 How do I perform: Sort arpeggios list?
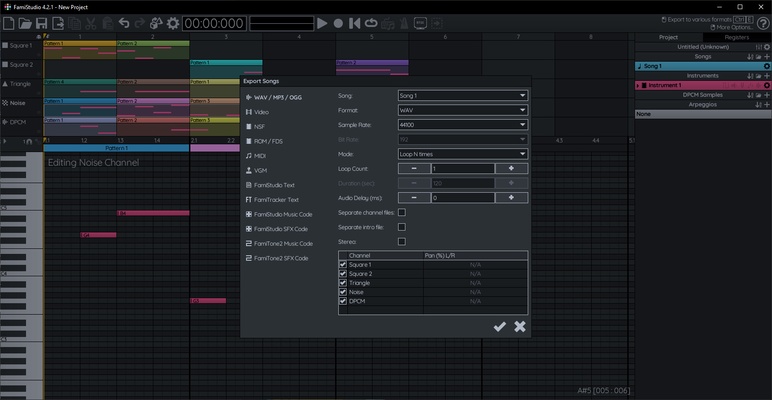(x=759, y=104)
